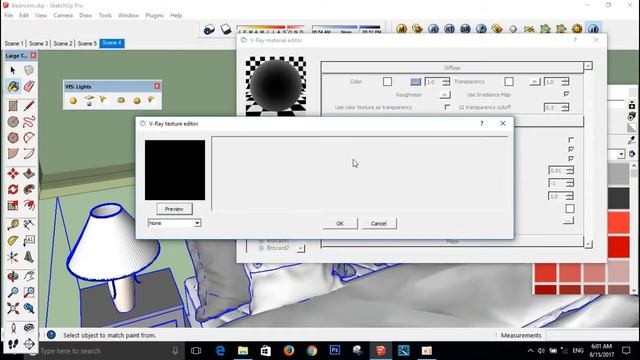This screenshot has height=360, width=640.
Task: Open the Window menu
Action: coord(128,16)
